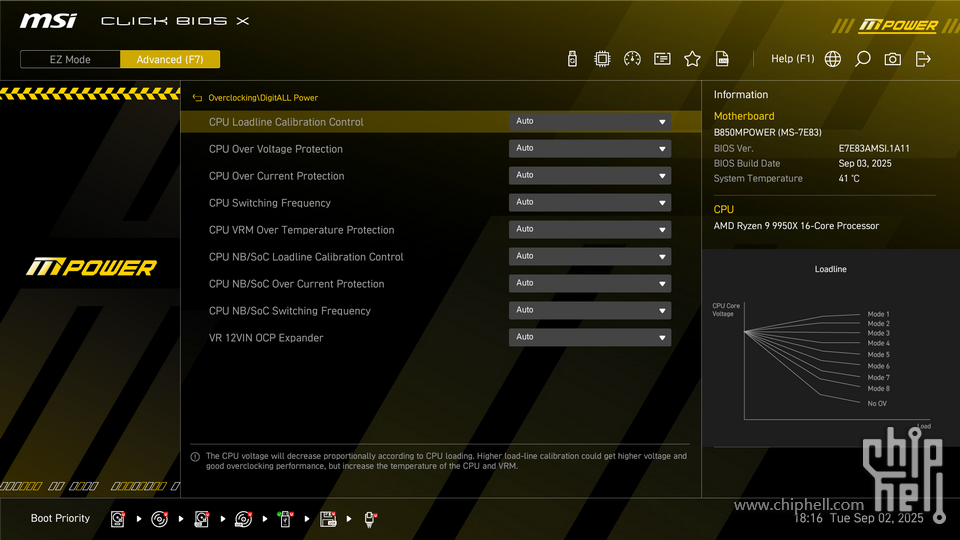Select CPU NB/SoC Over Current Protection label
Image resolution: width=960 pixels, height=540 pixels.
pyautogui.click(x=296, y=283)
